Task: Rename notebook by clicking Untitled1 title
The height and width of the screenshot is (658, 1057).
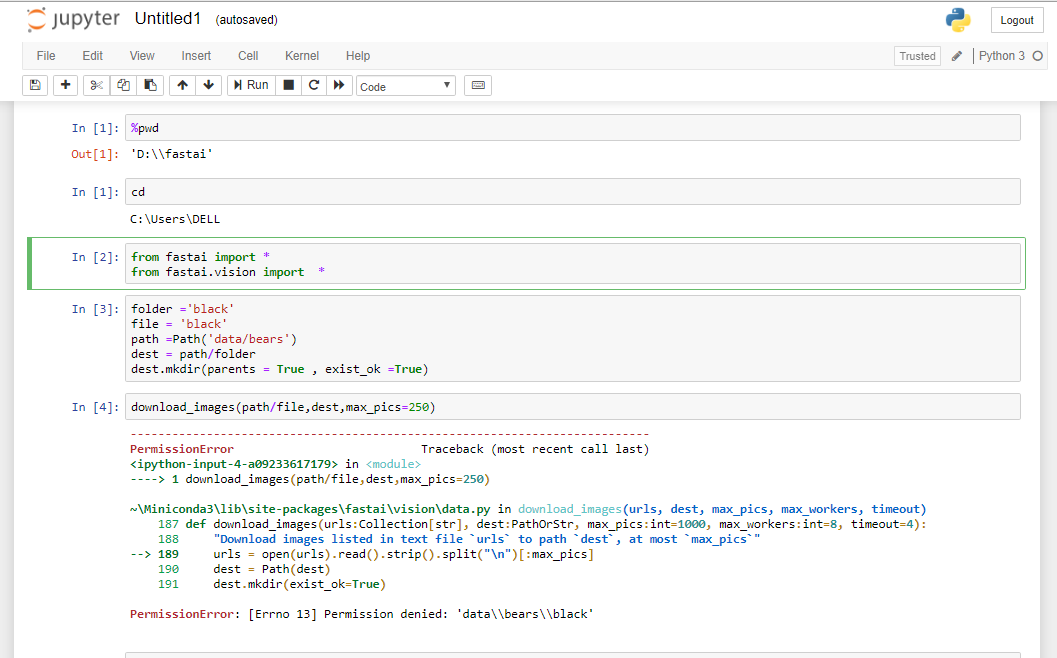Action: tap(168, 19)
